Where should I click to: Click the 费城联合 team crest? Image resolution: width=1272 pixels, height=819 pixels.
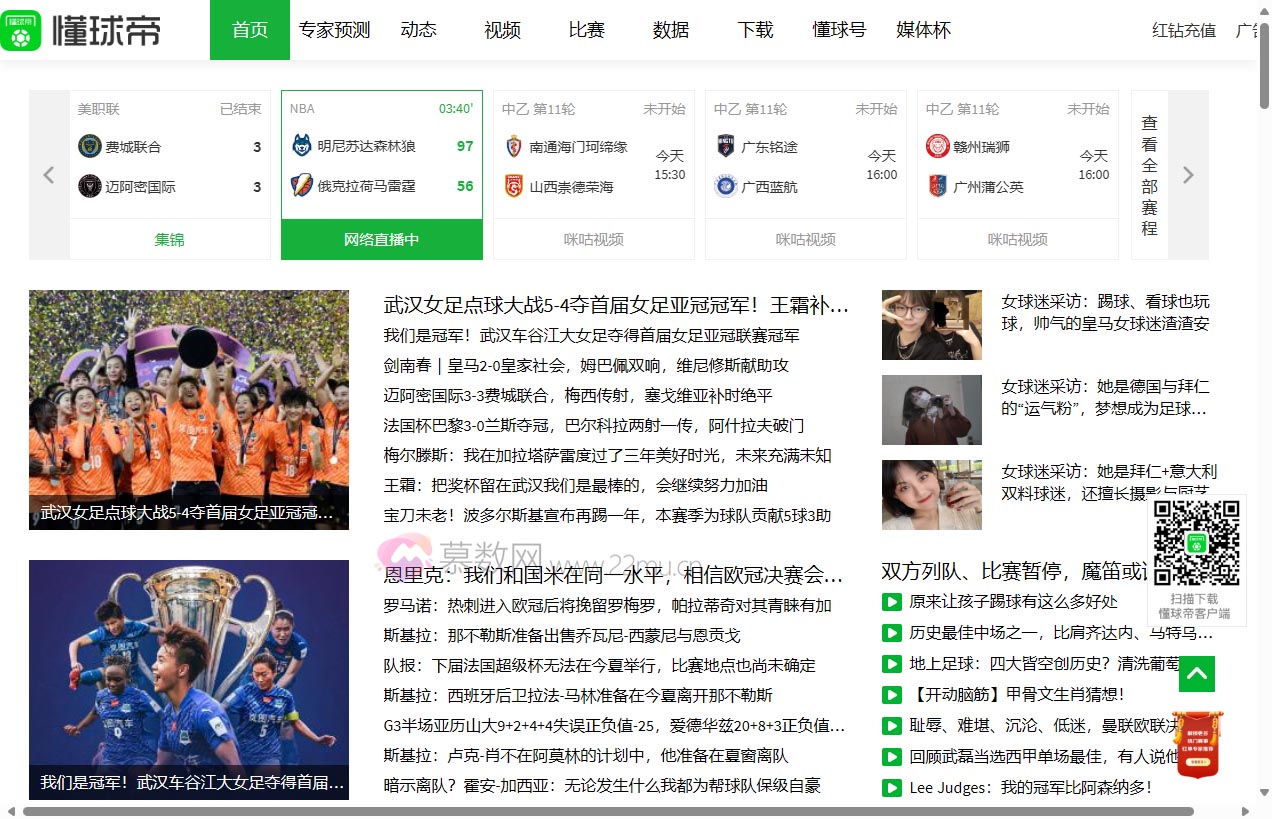(x=89, y=147)
